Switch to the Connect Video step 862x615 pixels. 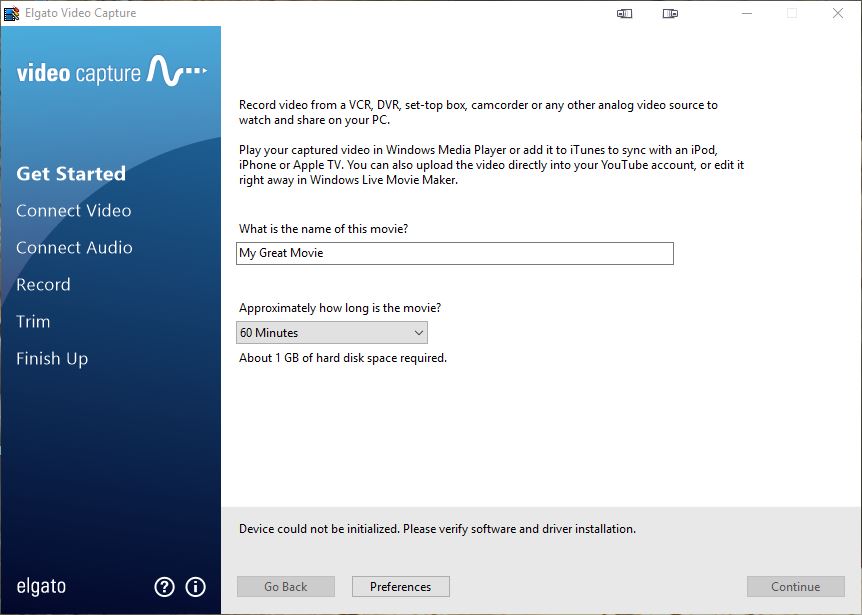click(x=73, y=210)
